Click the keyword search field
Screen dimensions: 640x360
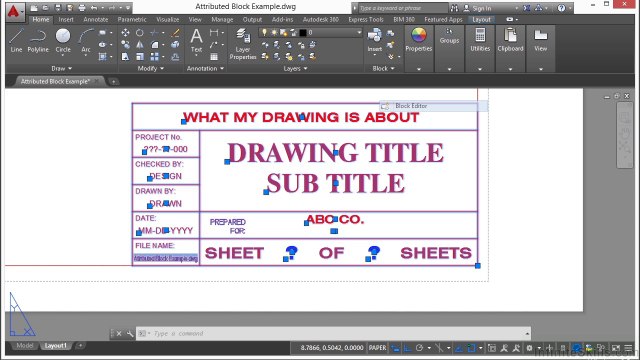(x=402, y=8)
